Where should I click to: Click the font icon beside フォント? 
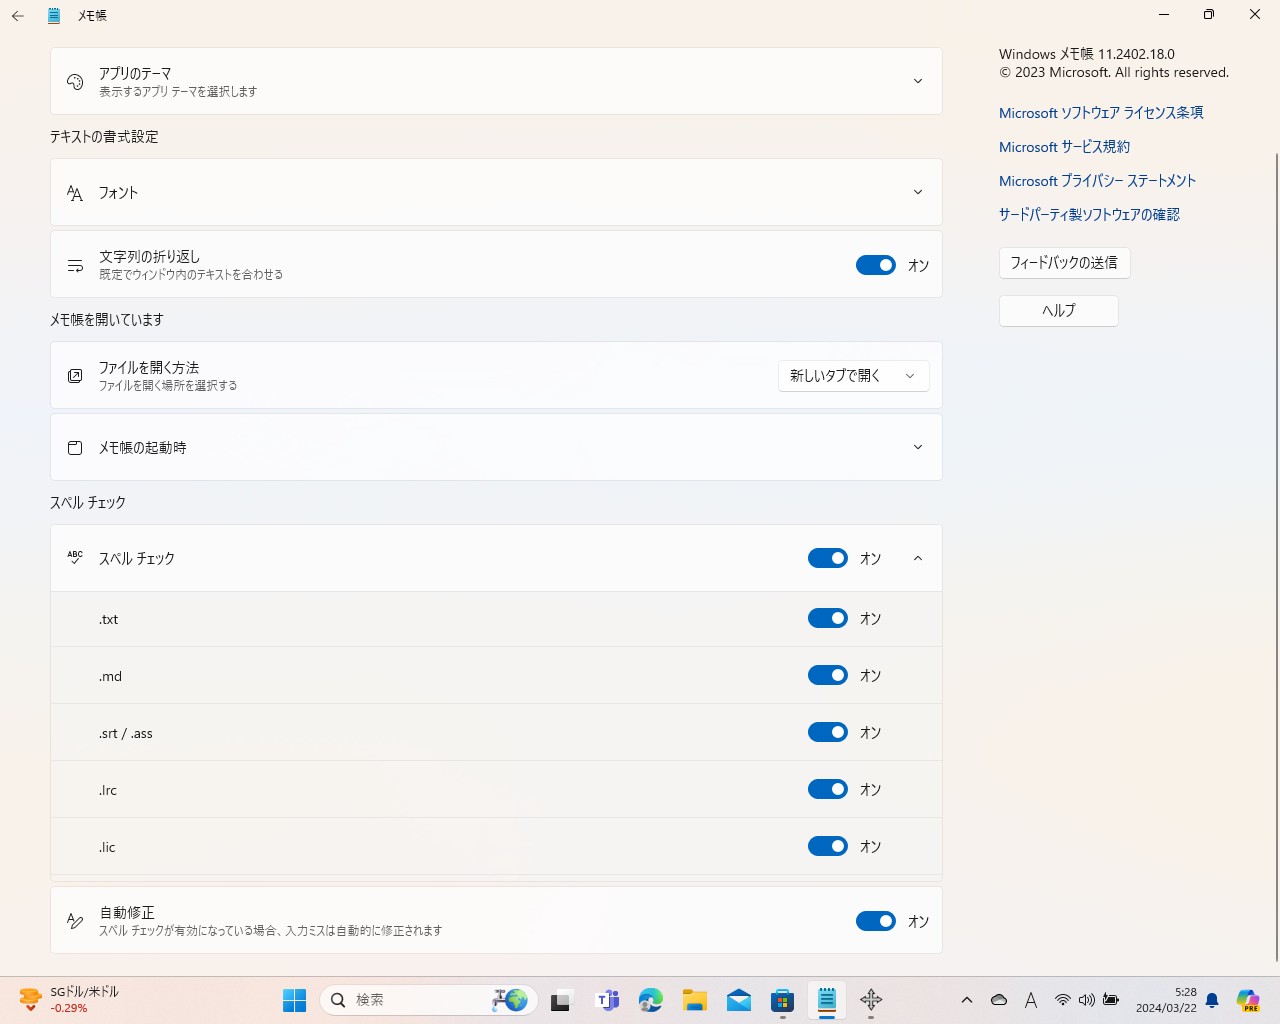click(x=75, y=192)
